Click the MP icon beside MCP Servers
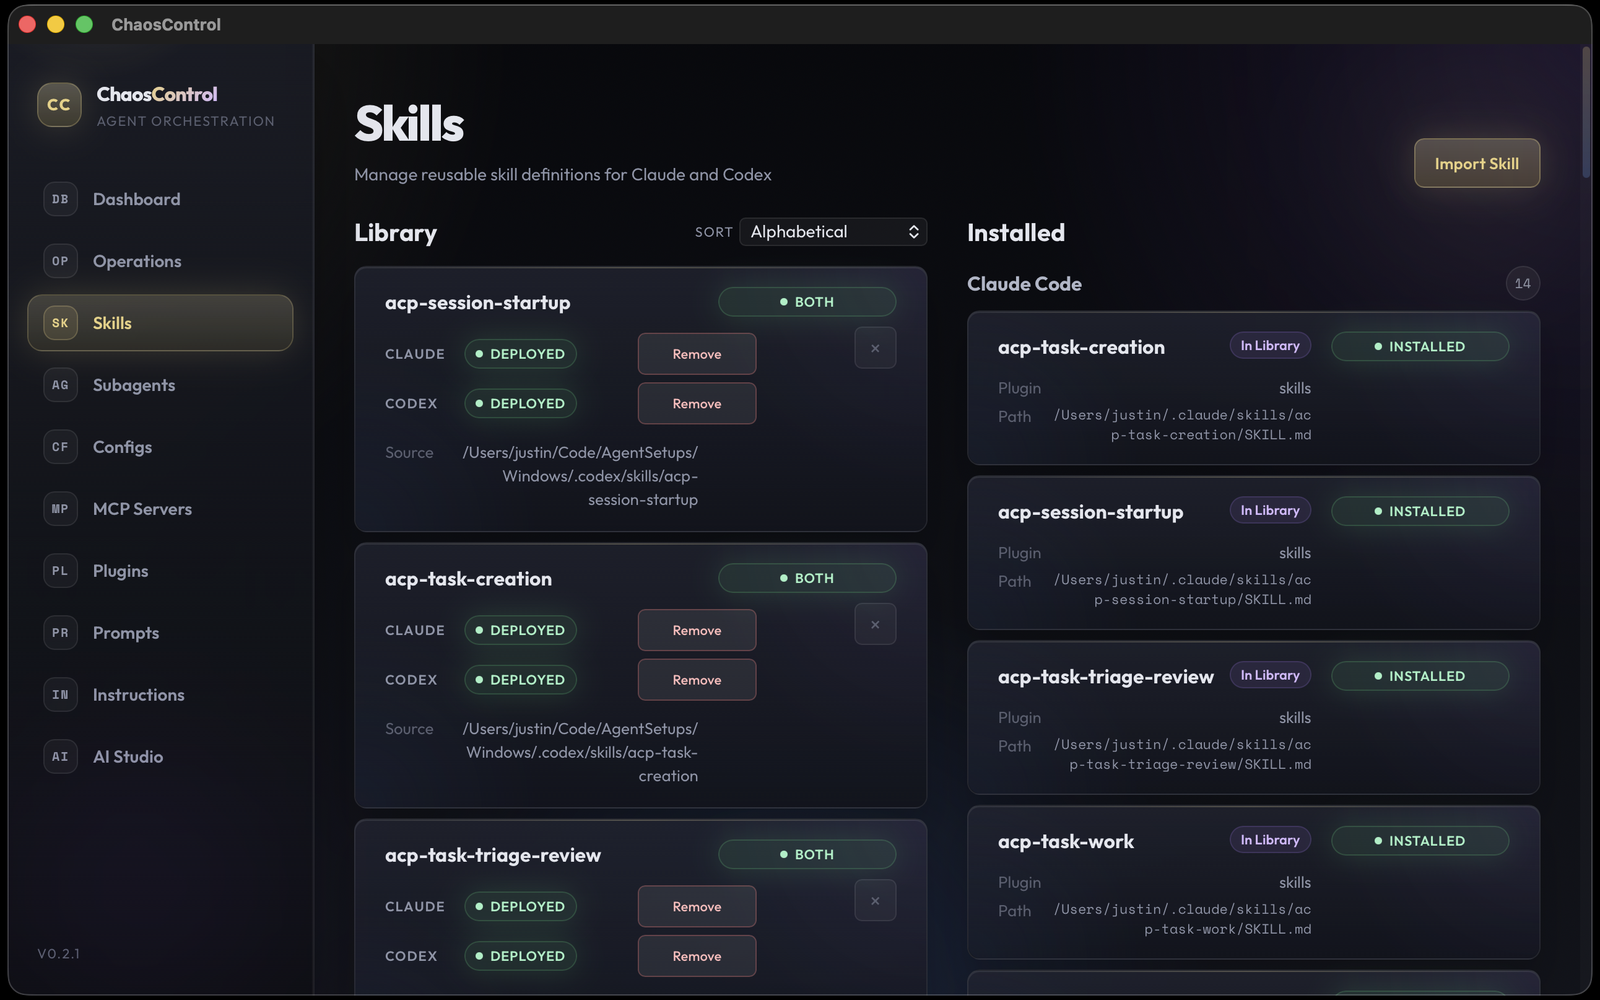The image size is (1600, 1000). click(x=60, y=509)
